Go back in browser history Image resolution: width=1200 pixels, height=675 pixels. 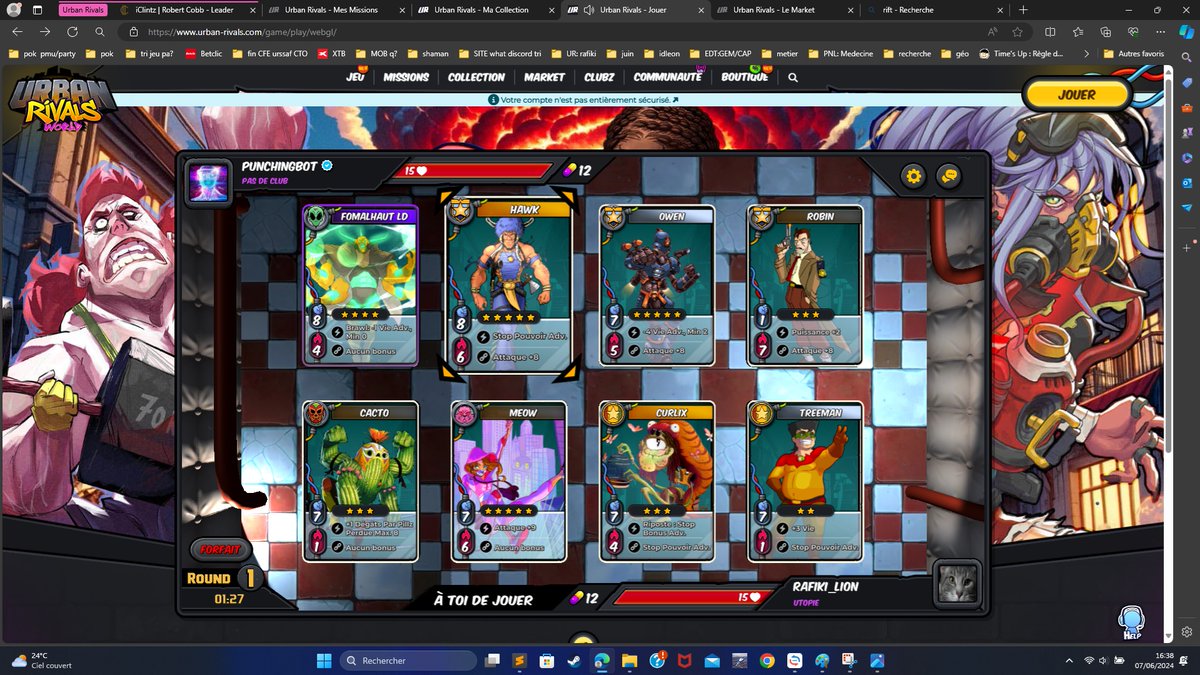(17, 32)
